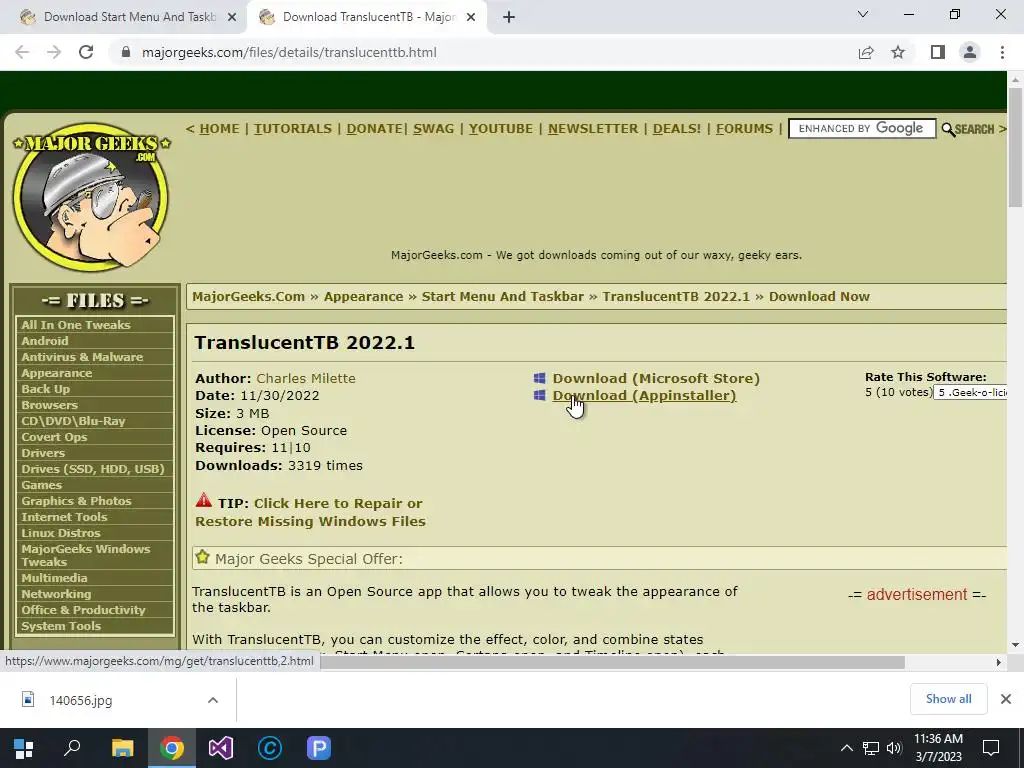The height and width of the screenshot is (768, 1024).
Task: Click the browser back arrow
Action: 22,52
